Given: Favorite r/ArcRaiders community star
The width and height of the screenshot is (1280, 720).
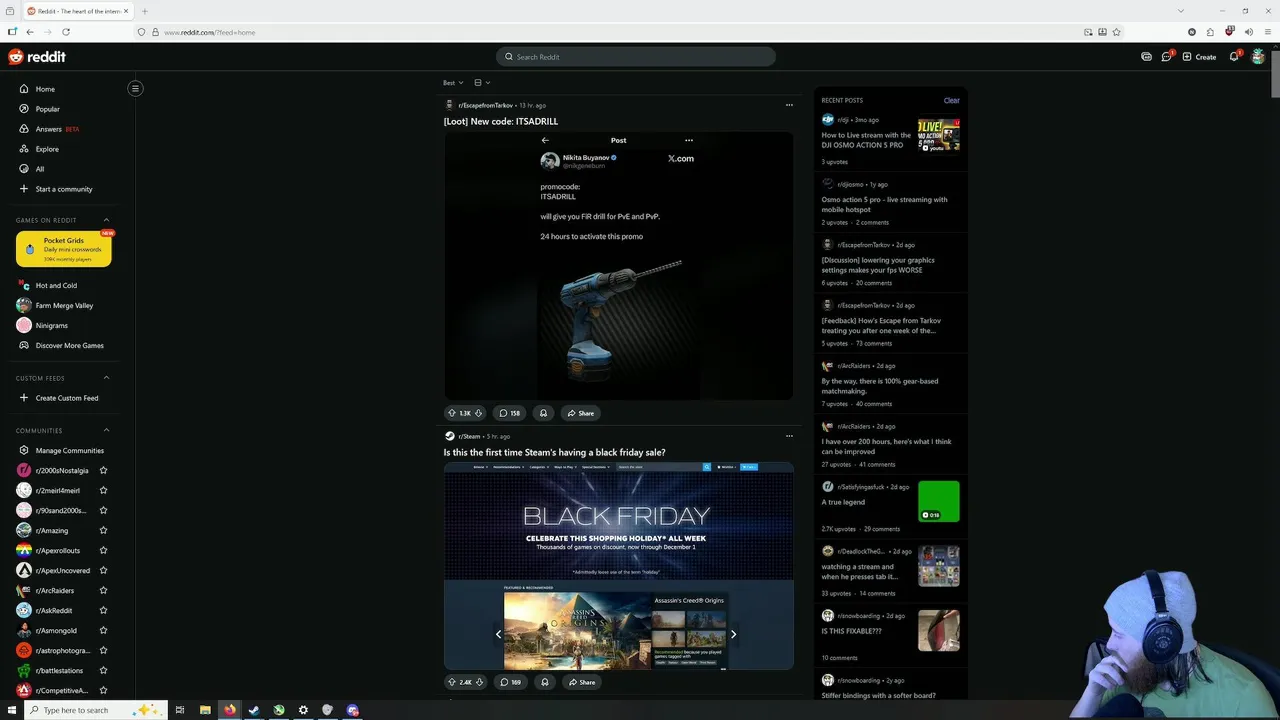Looking at the screenshot, I should tap(103, 590).
